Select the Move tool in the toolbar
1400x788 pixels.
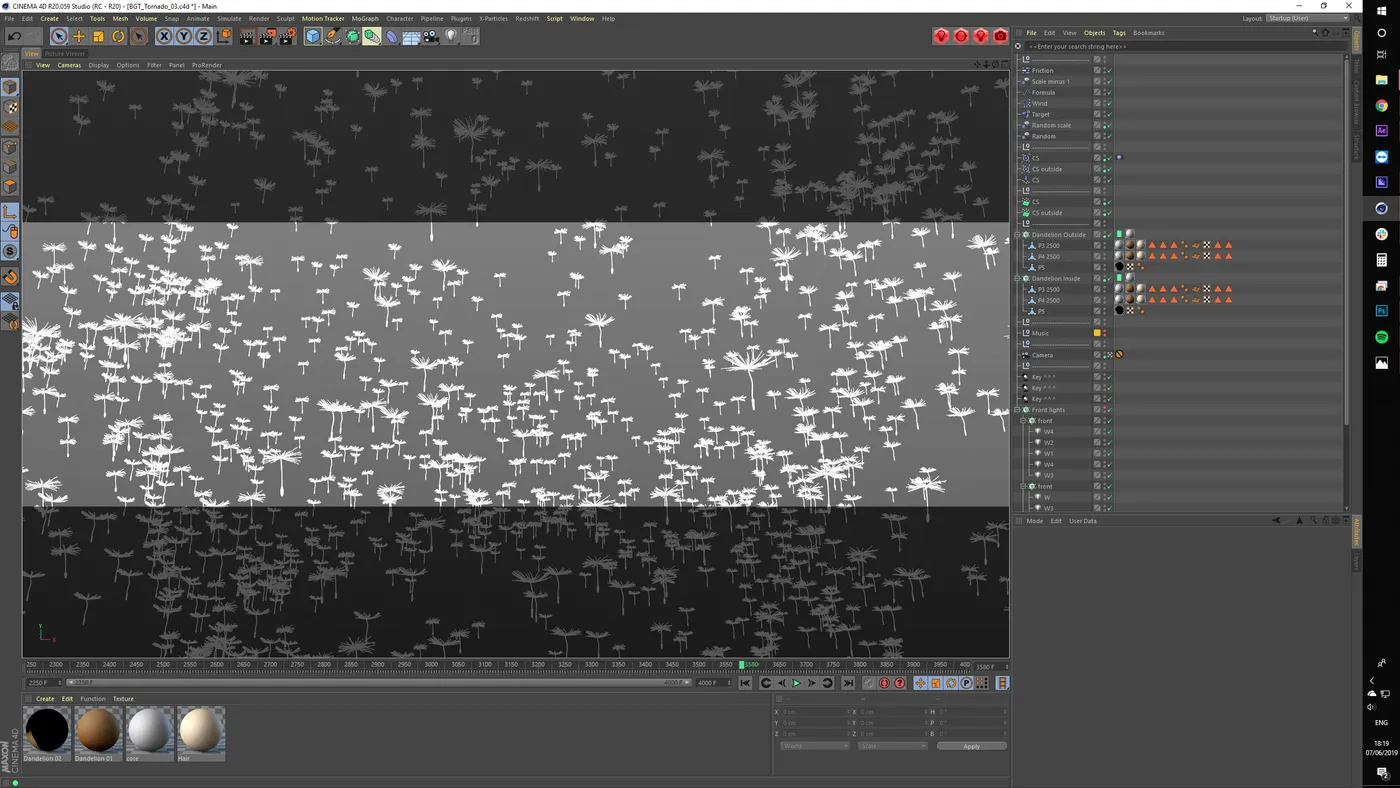(78, 36)
